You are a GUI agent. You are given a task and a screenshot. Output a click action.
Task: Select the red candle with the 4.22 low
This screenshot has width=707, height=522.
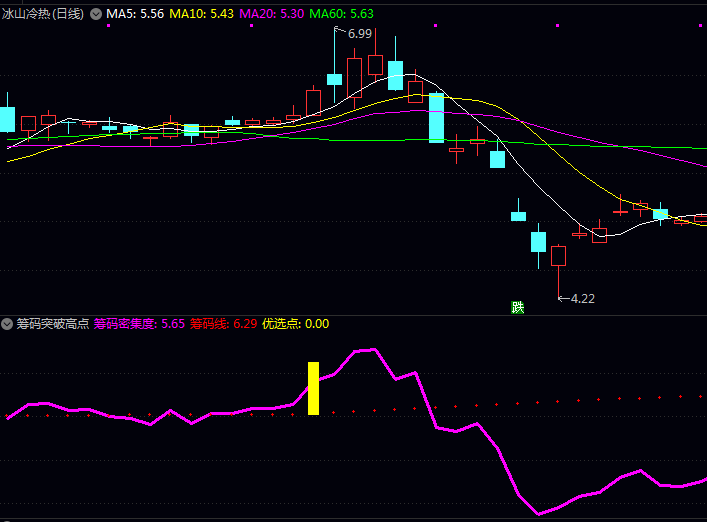tap(558, 270)
